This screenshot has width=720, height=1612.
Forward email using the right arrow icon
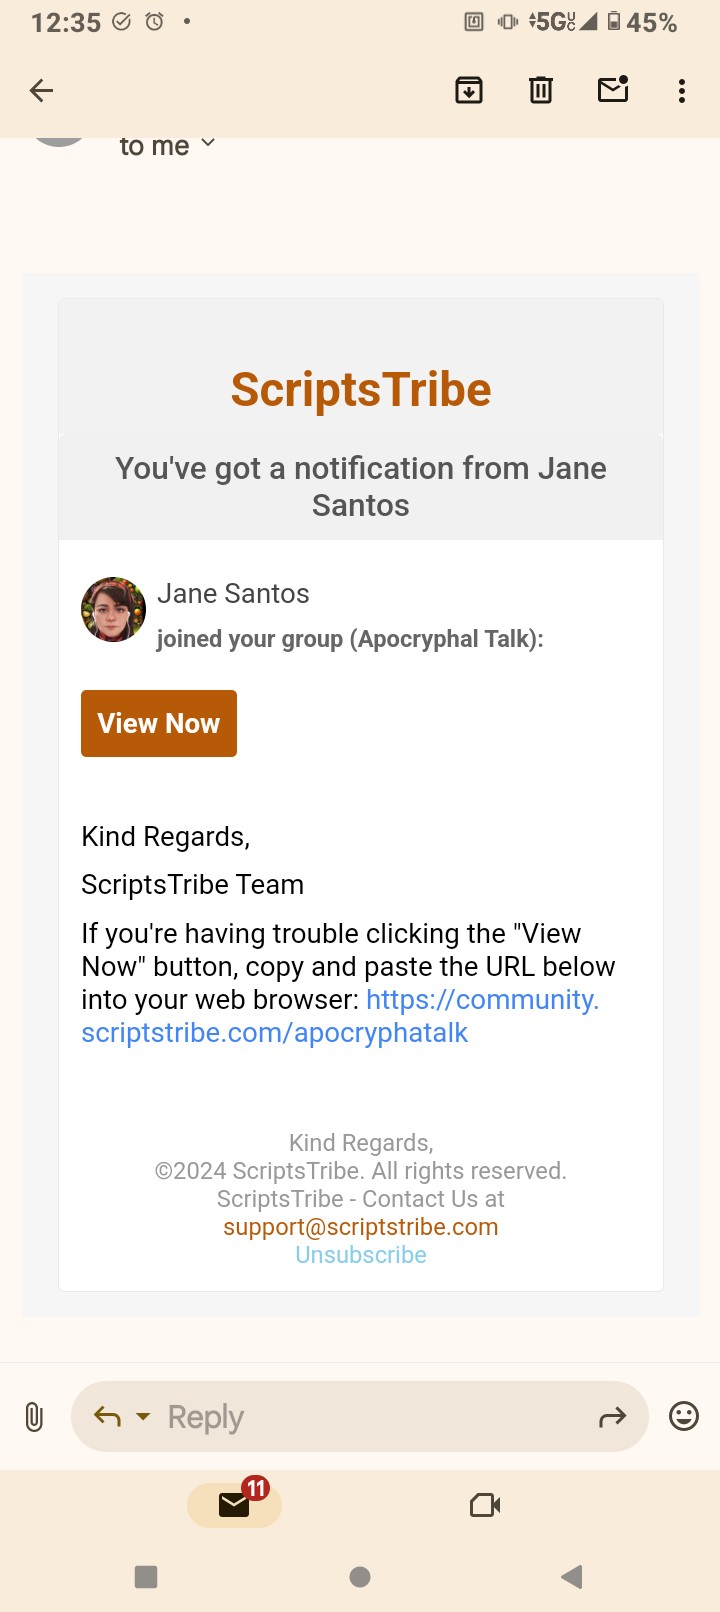612,1416
